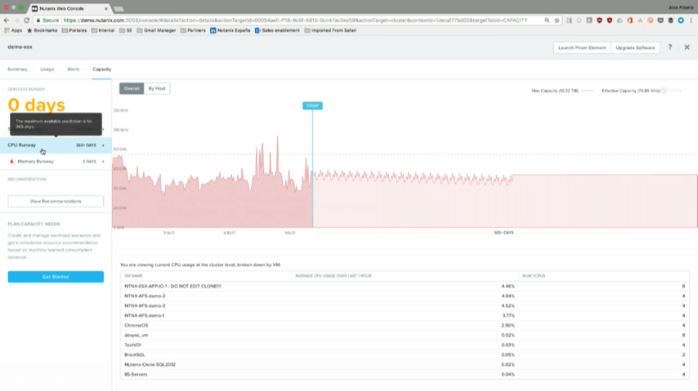Click VM row ChromeOS

pos(404,326)
